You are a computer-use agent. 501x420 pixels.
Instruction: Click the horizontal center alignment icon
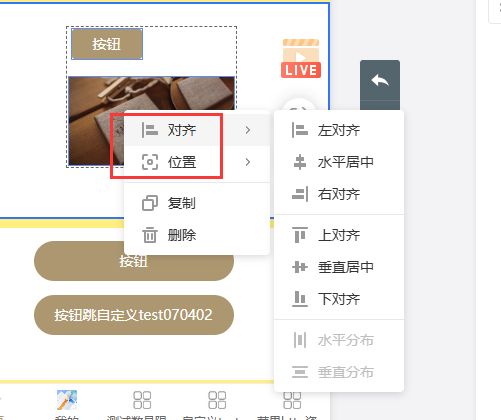(x=299, y=162)
